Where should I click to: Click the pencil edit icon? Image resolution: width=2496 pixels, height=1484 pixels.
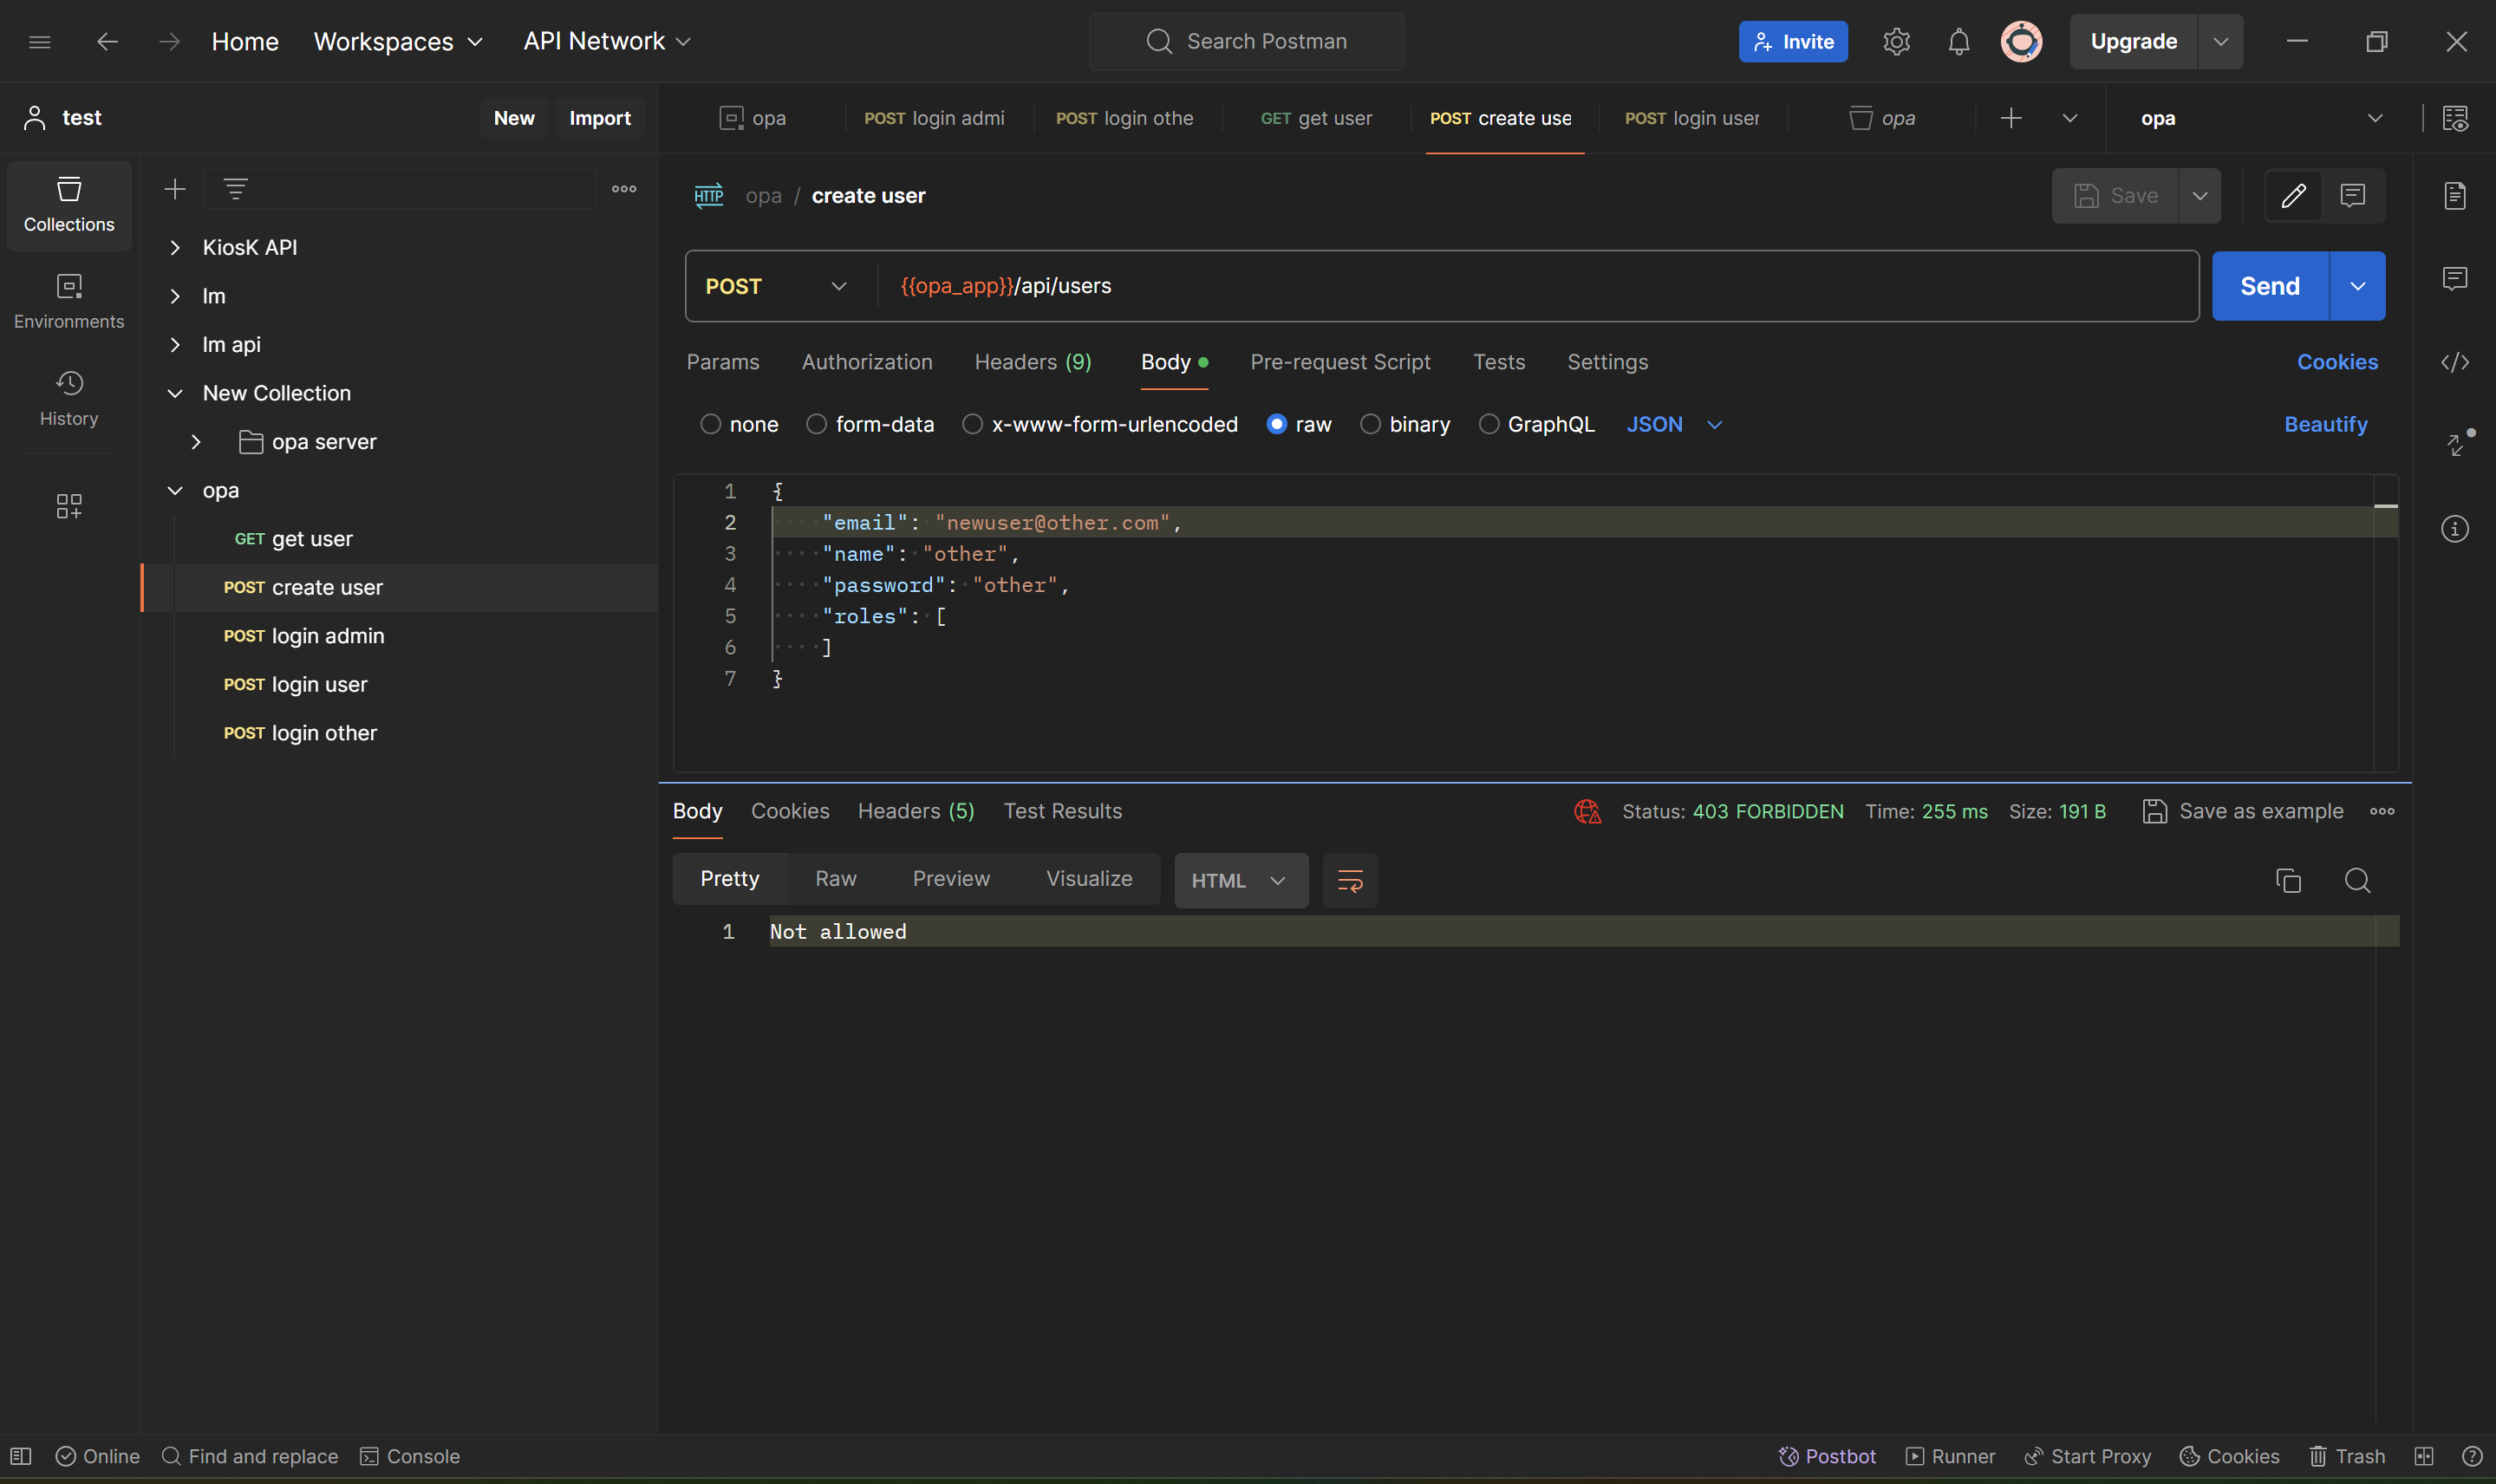point(2293,196)
